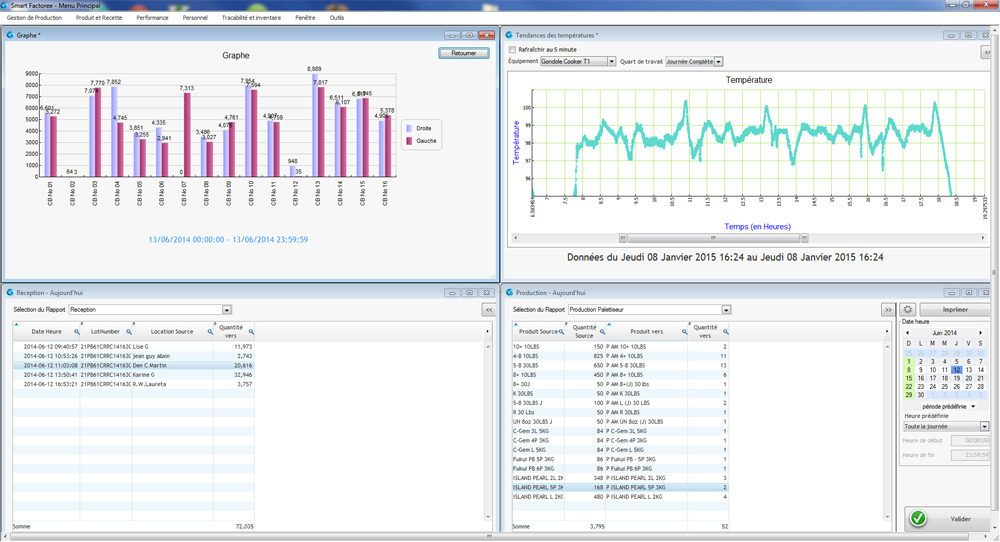Open Location Source column search magnifier
The height and width of the screenshot is (542, 1000).
pyautogui.click(x=210, y=332)
